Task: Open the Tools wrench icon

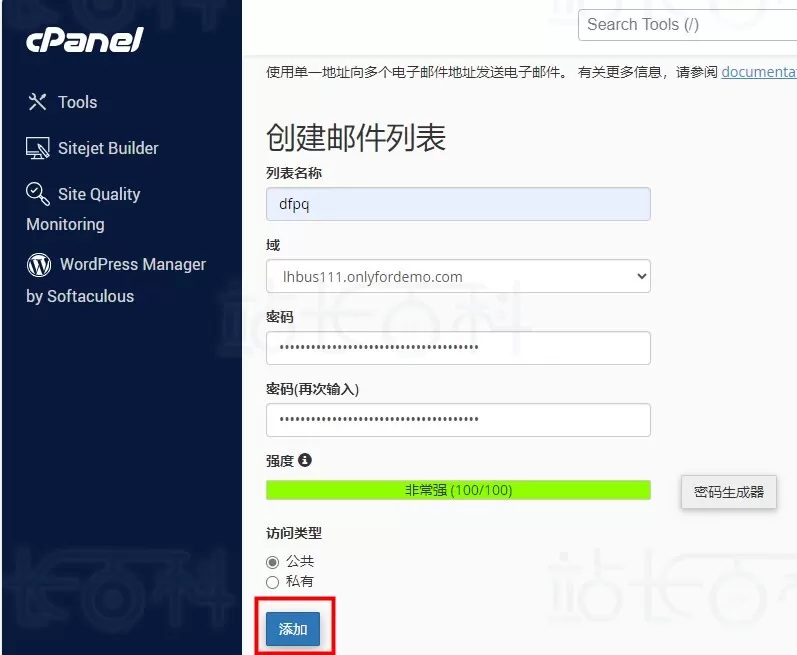Action: pos(37,102)
